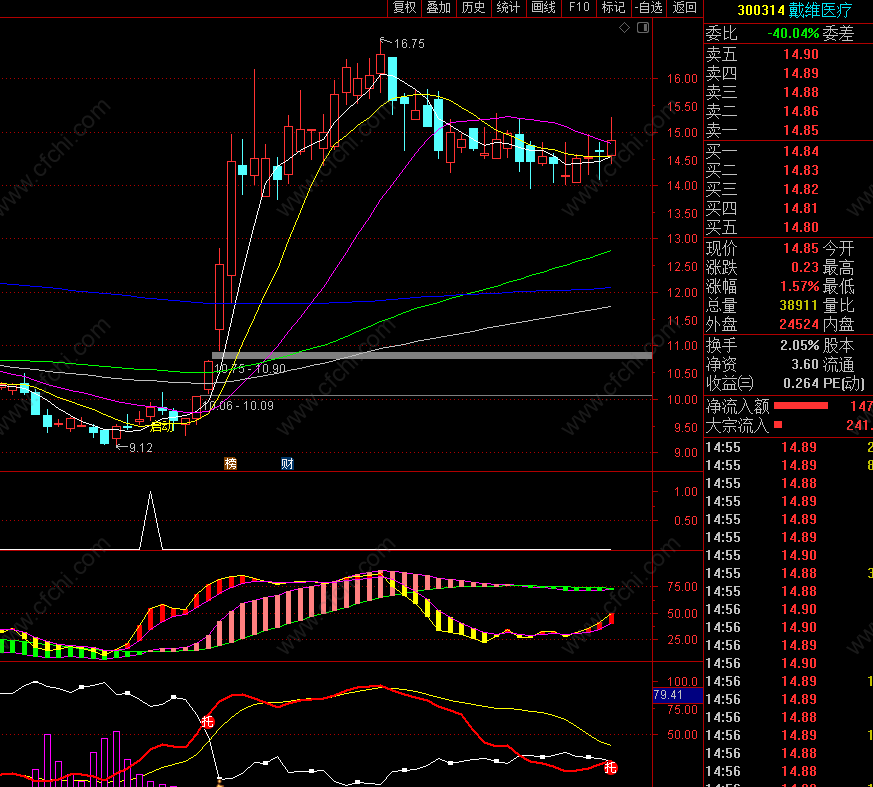The height and width of the screenshot is (787, 873).
Task: Toggle -自选 to remove from watchlist
Action: tap(649, 8)
